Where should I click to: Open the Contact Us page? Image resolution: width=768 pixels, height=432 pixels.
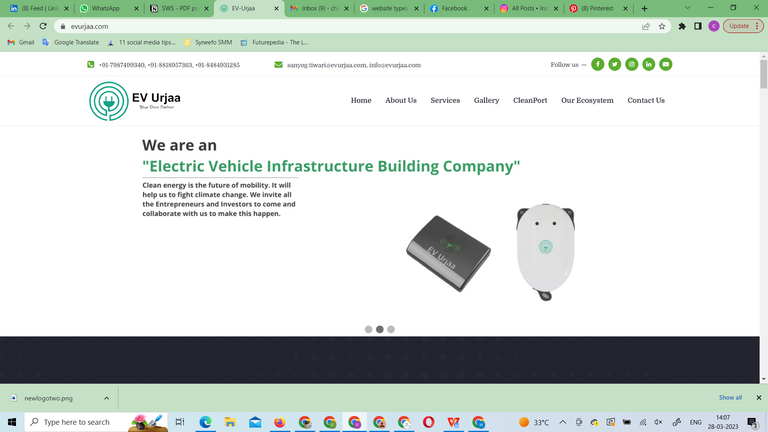tap(646, 100)
